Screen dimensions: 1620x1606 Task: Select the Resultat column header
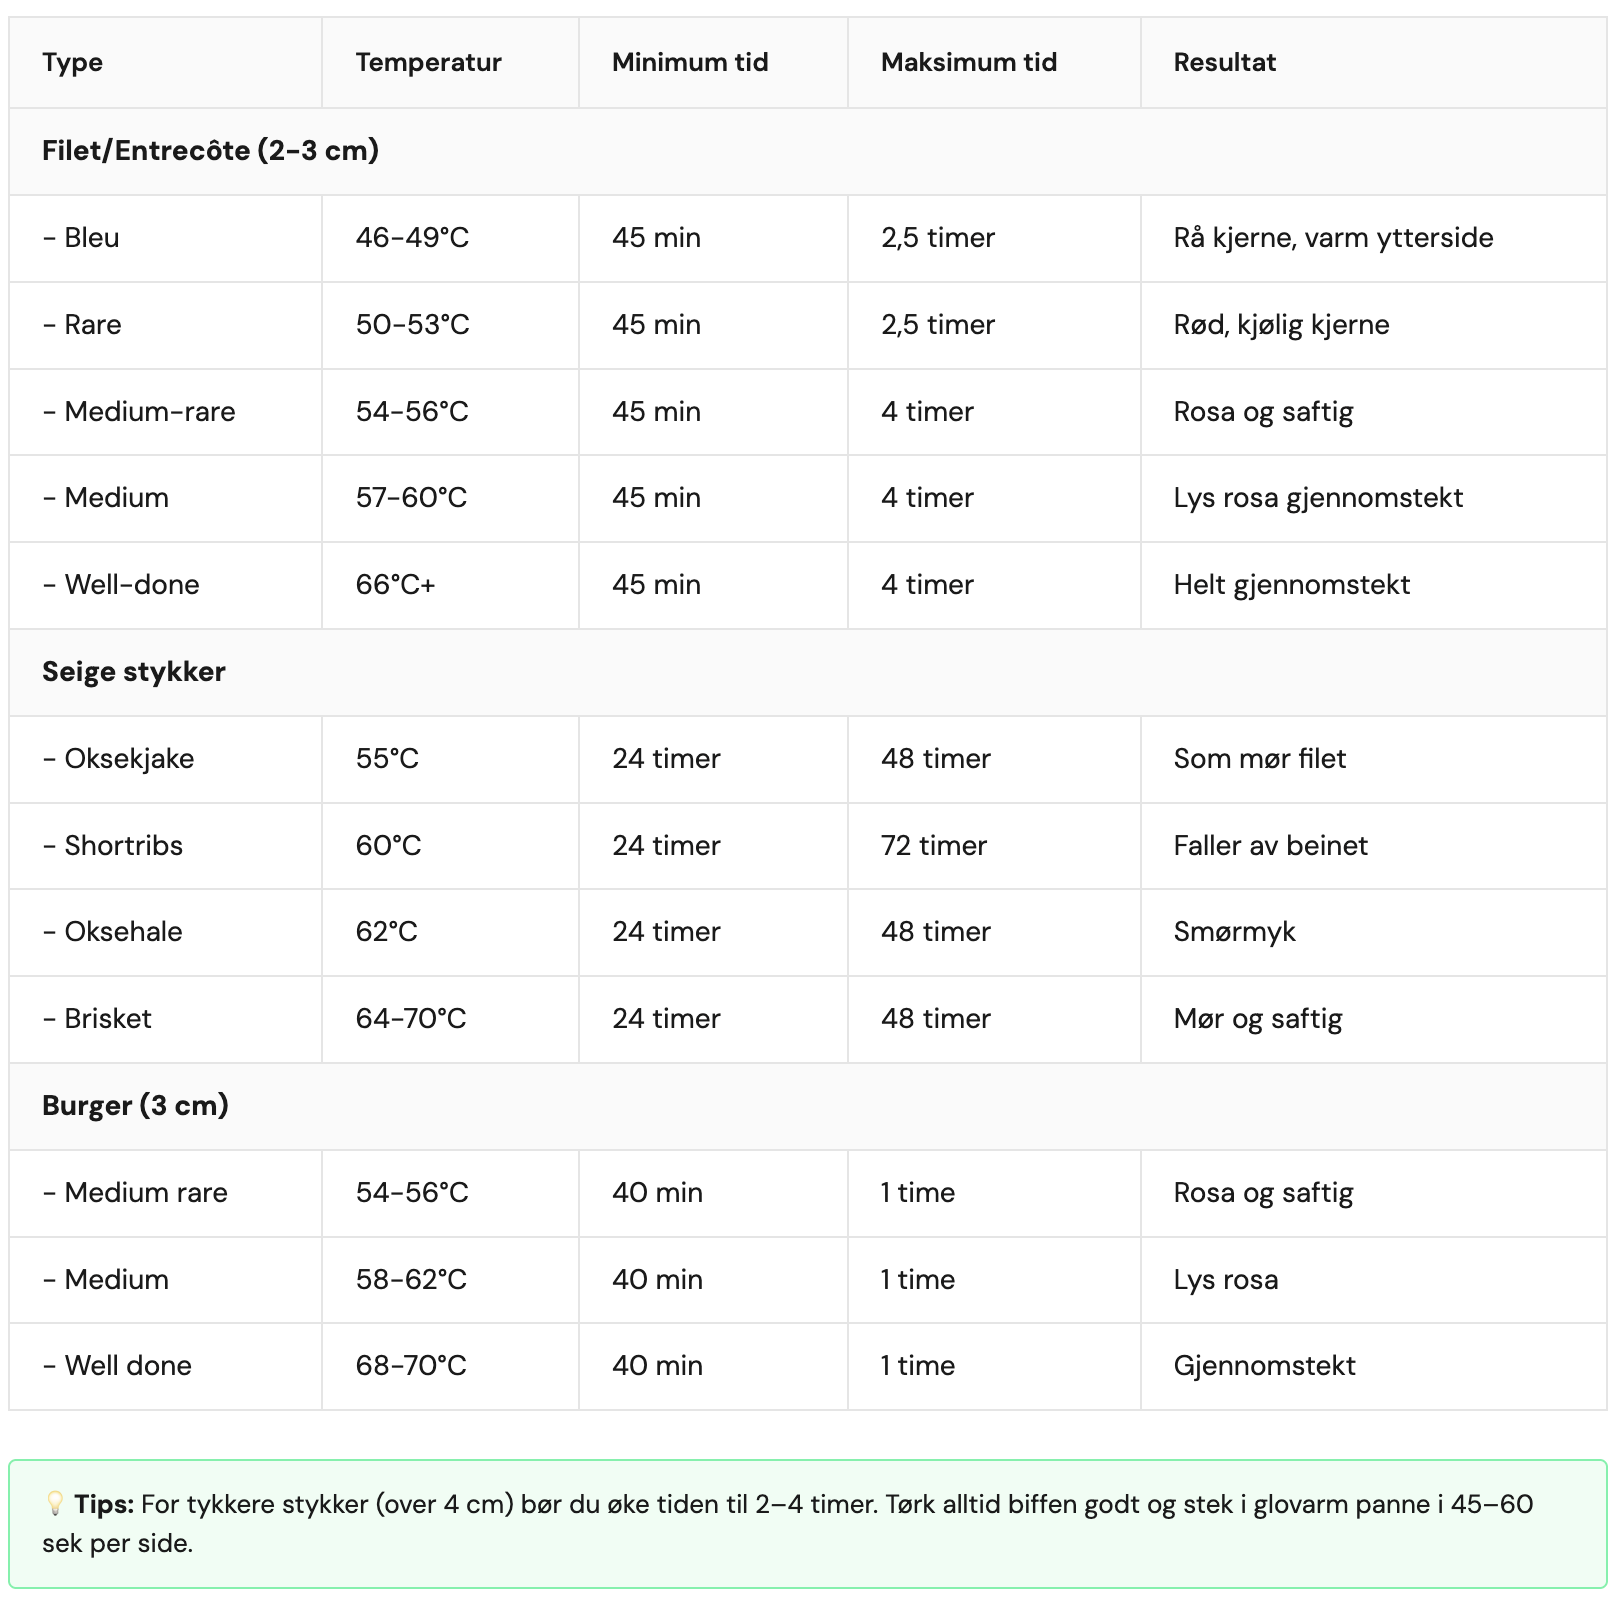[1224, 62]
